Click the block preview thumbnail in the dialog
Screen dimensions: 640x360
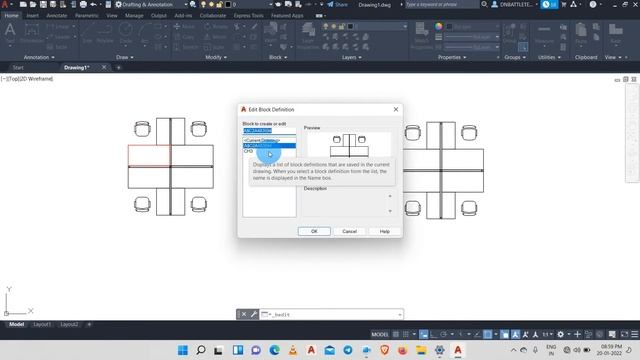(349, 145)
